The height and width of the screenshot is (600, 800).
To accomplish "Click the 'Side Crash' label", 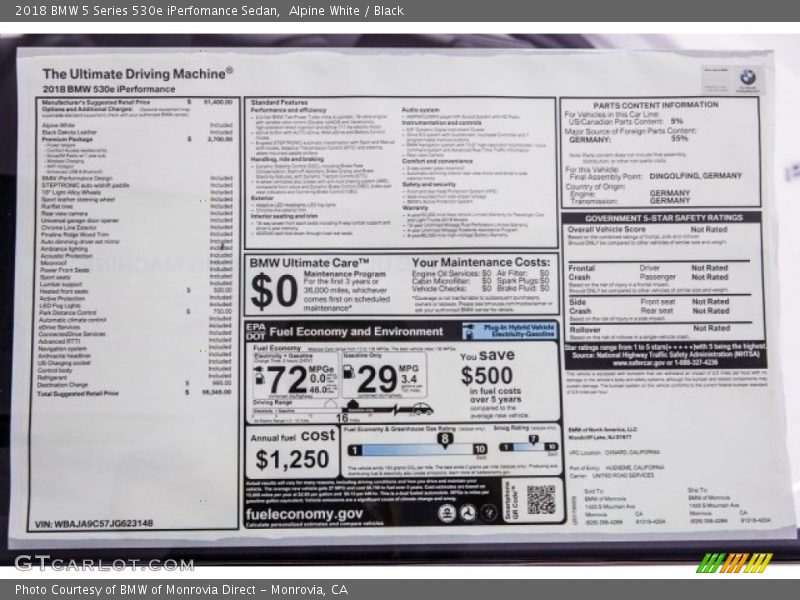I will 580,306.
